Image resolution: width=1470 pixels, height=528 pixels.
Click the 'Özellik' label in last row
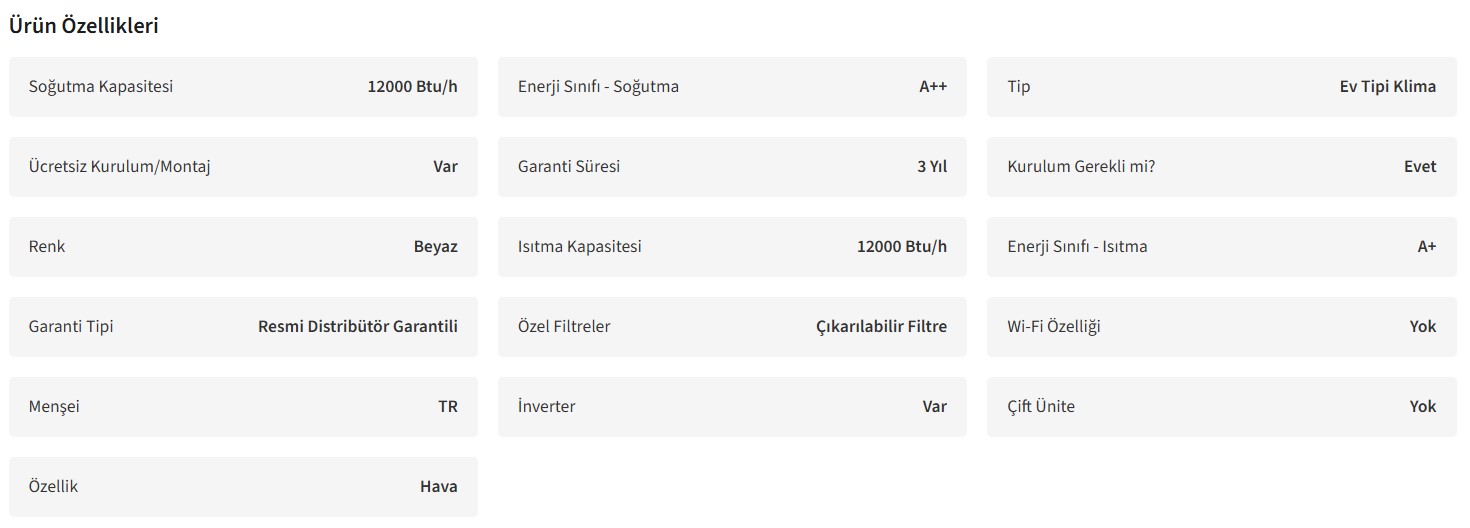pos(53,487)
